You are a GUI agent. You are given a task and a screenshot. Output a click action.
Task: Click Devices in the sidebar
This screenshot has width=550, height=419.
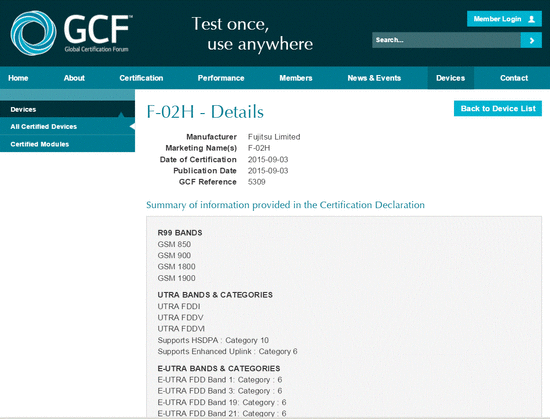(67, 109)
